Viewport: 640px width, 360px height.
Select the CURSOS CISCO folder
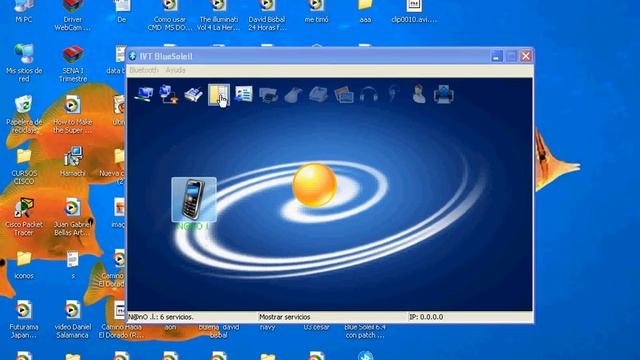[x=24, y=167]
